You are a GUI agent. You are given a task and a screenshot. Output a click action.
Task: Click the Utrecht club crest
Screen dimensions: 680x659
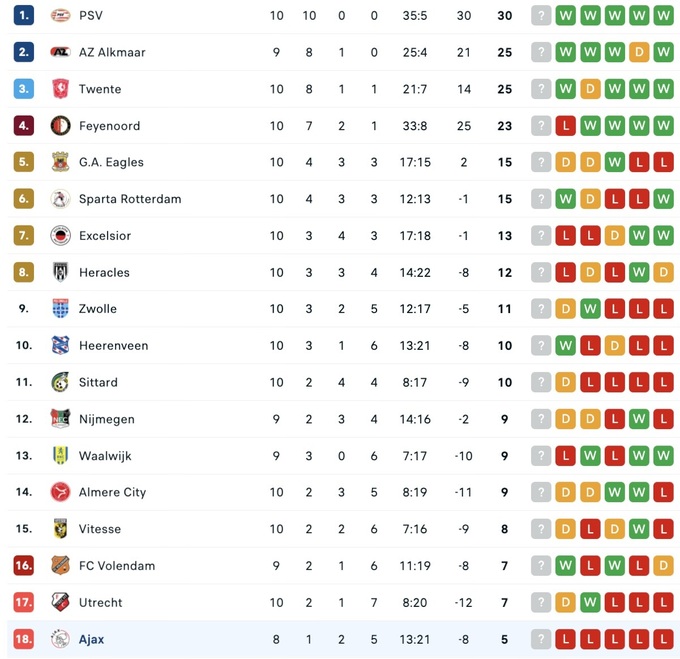pyautogui.click(x=60, y=603)
